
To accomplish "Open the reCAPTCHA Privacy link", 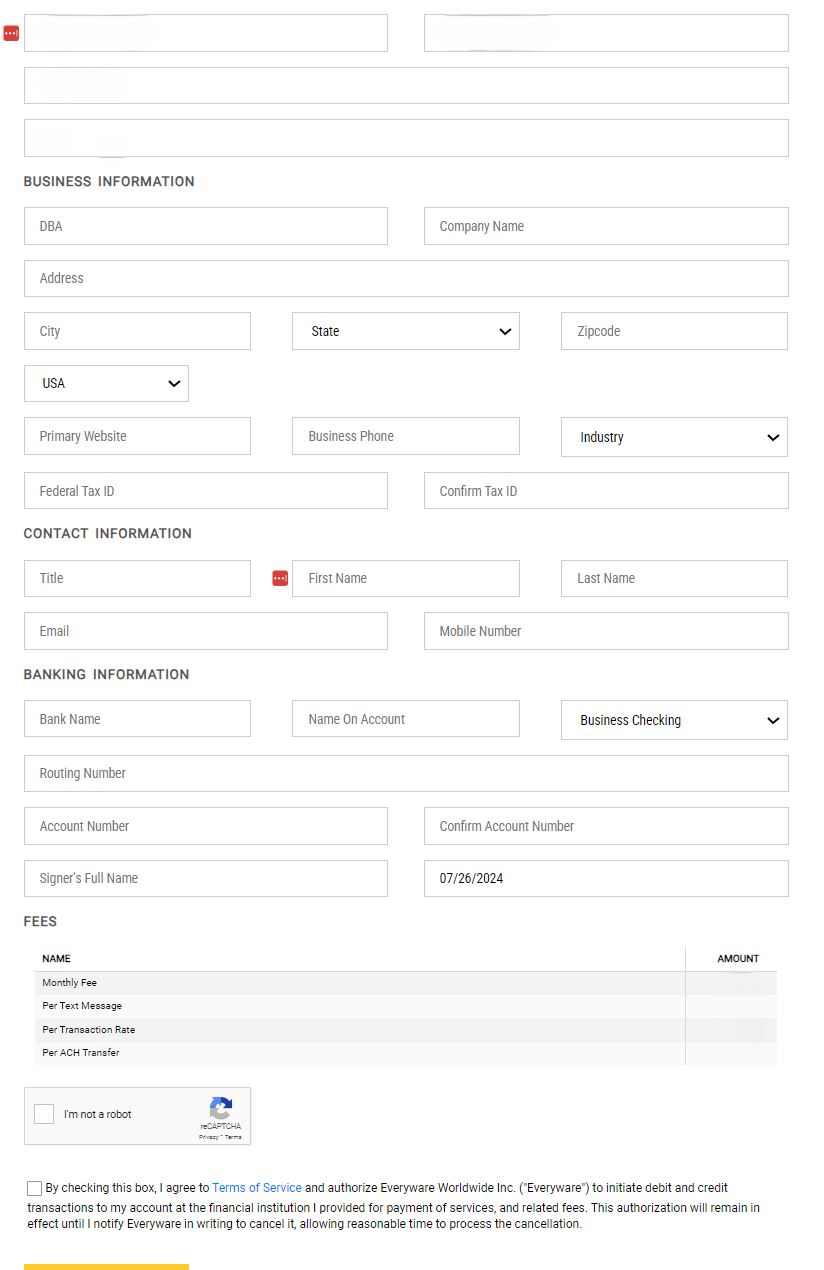I will pos(209,1137).
